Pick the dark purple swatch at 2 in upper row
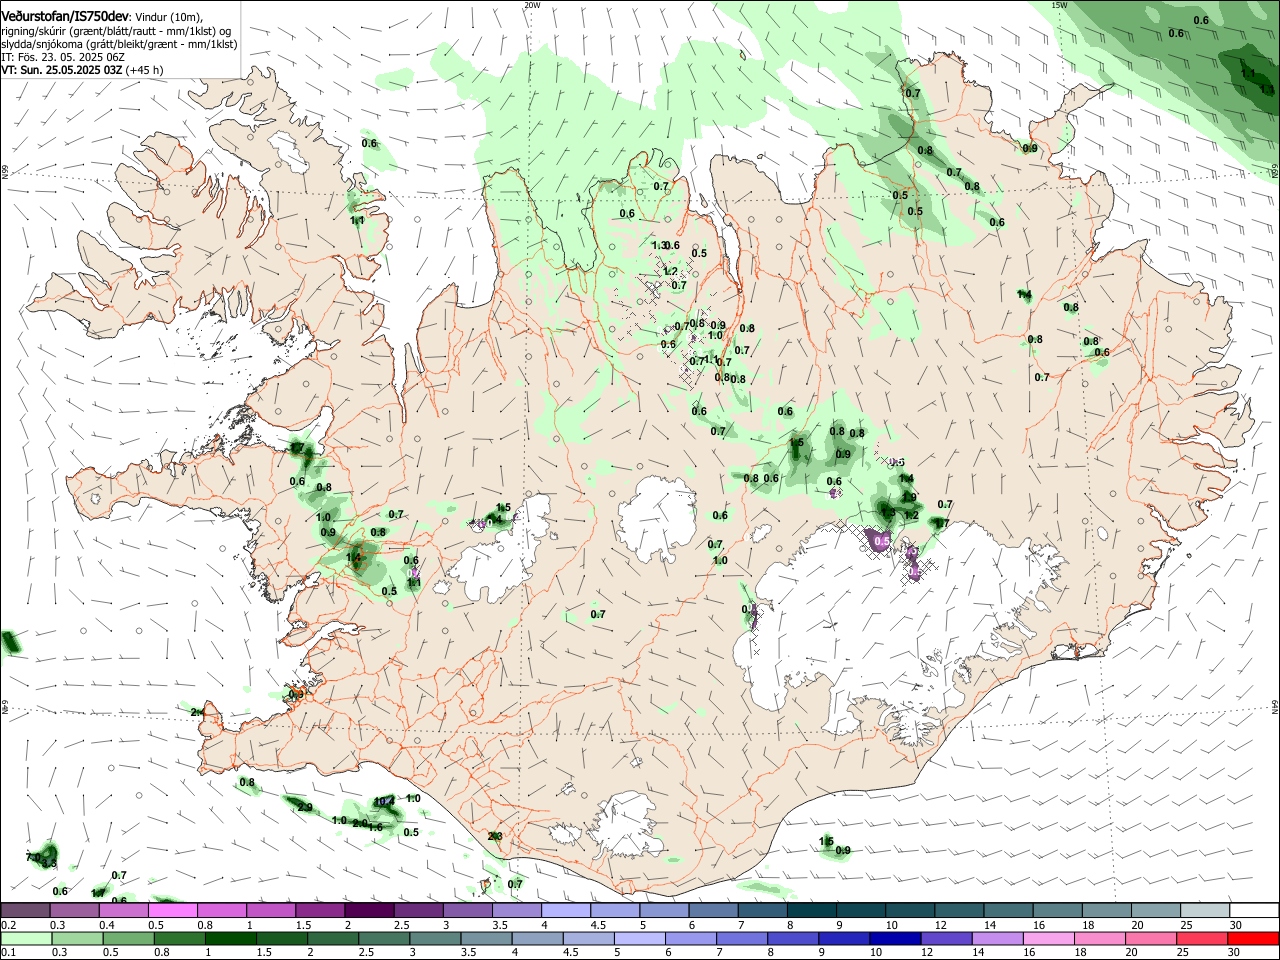 click(x=368, y=911)
